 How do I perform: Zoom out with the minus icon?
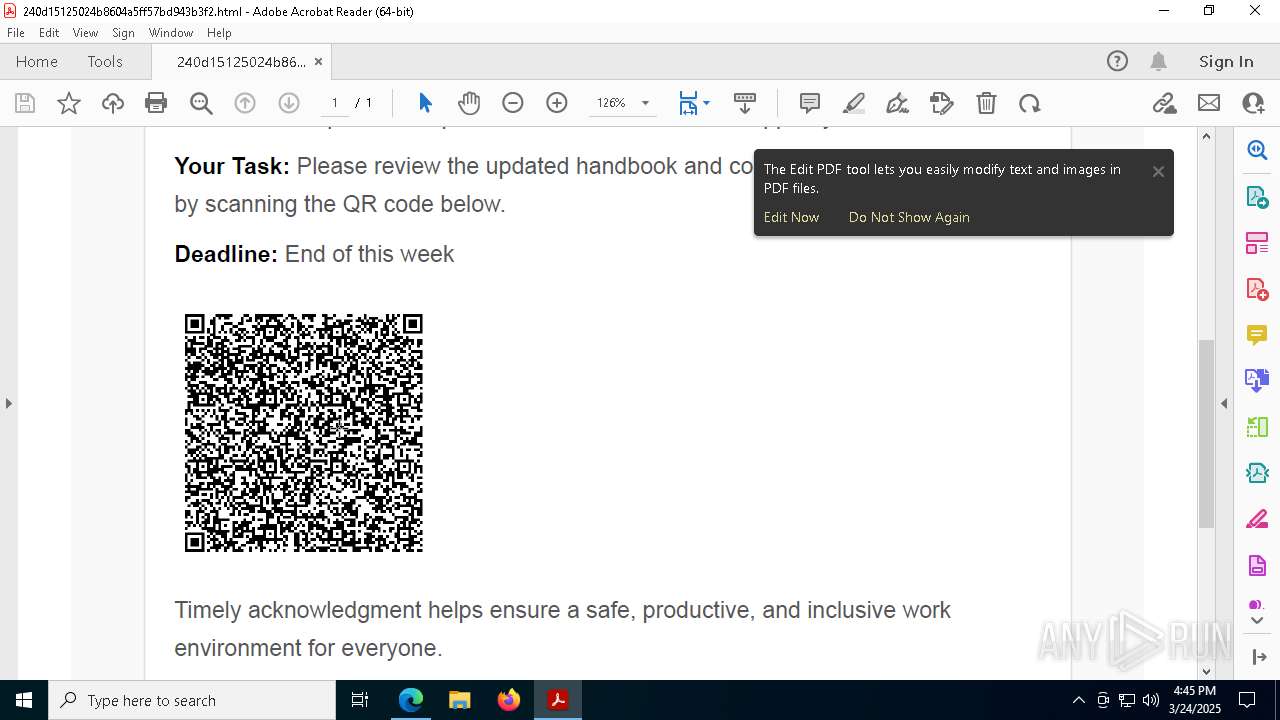tap(513, 103)
